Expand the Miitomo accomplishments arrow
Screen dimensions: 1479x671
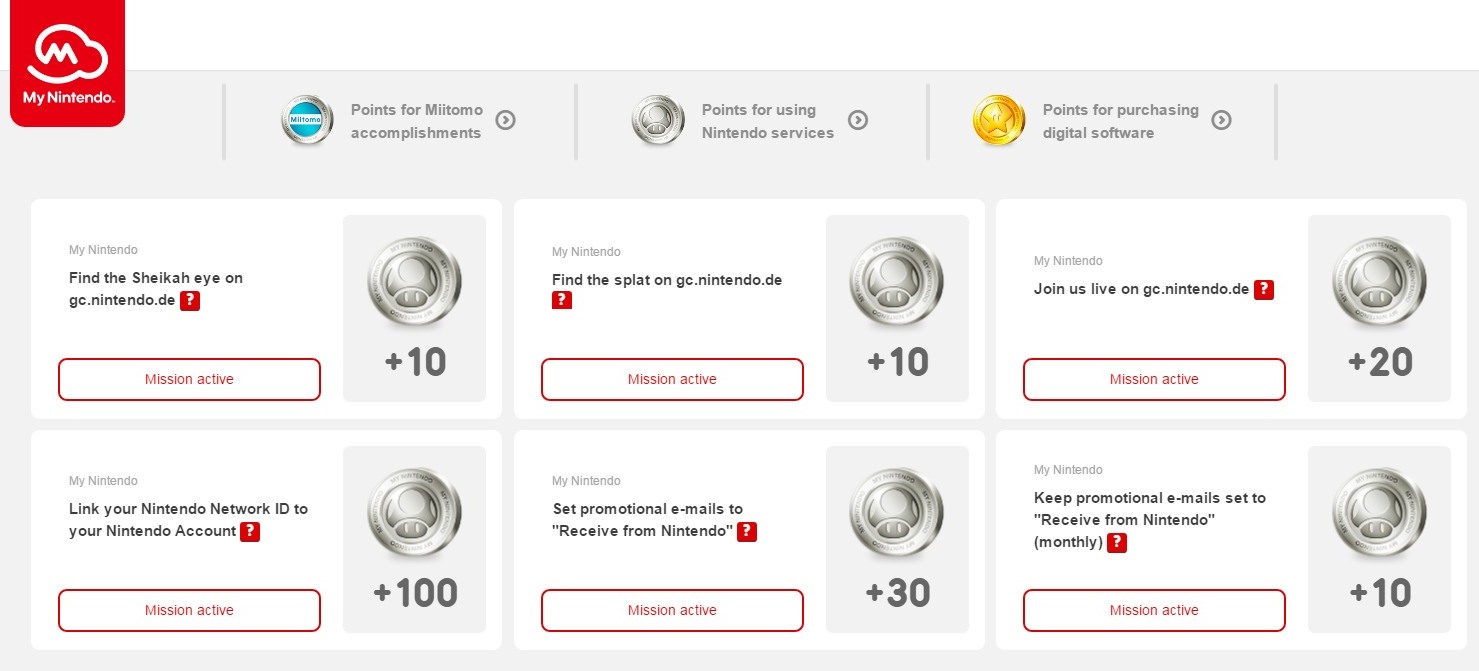tap(506, 121)
